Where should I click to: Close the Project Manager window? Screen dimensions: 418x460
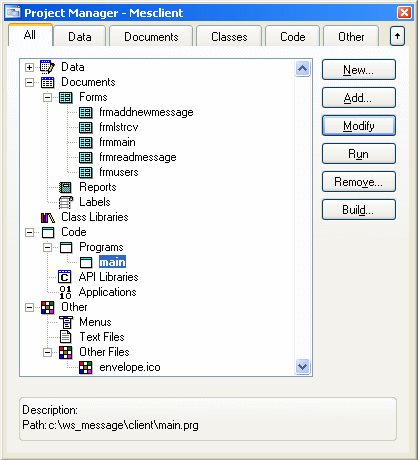[x=404, y=13]
